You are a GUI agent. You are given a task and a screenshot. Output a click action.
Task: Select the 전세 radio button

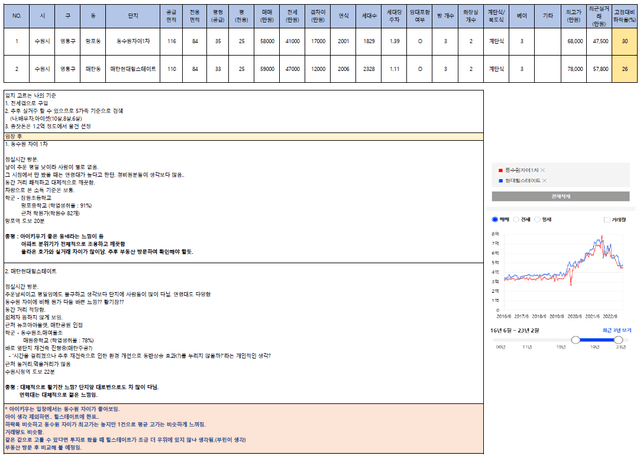516,220
